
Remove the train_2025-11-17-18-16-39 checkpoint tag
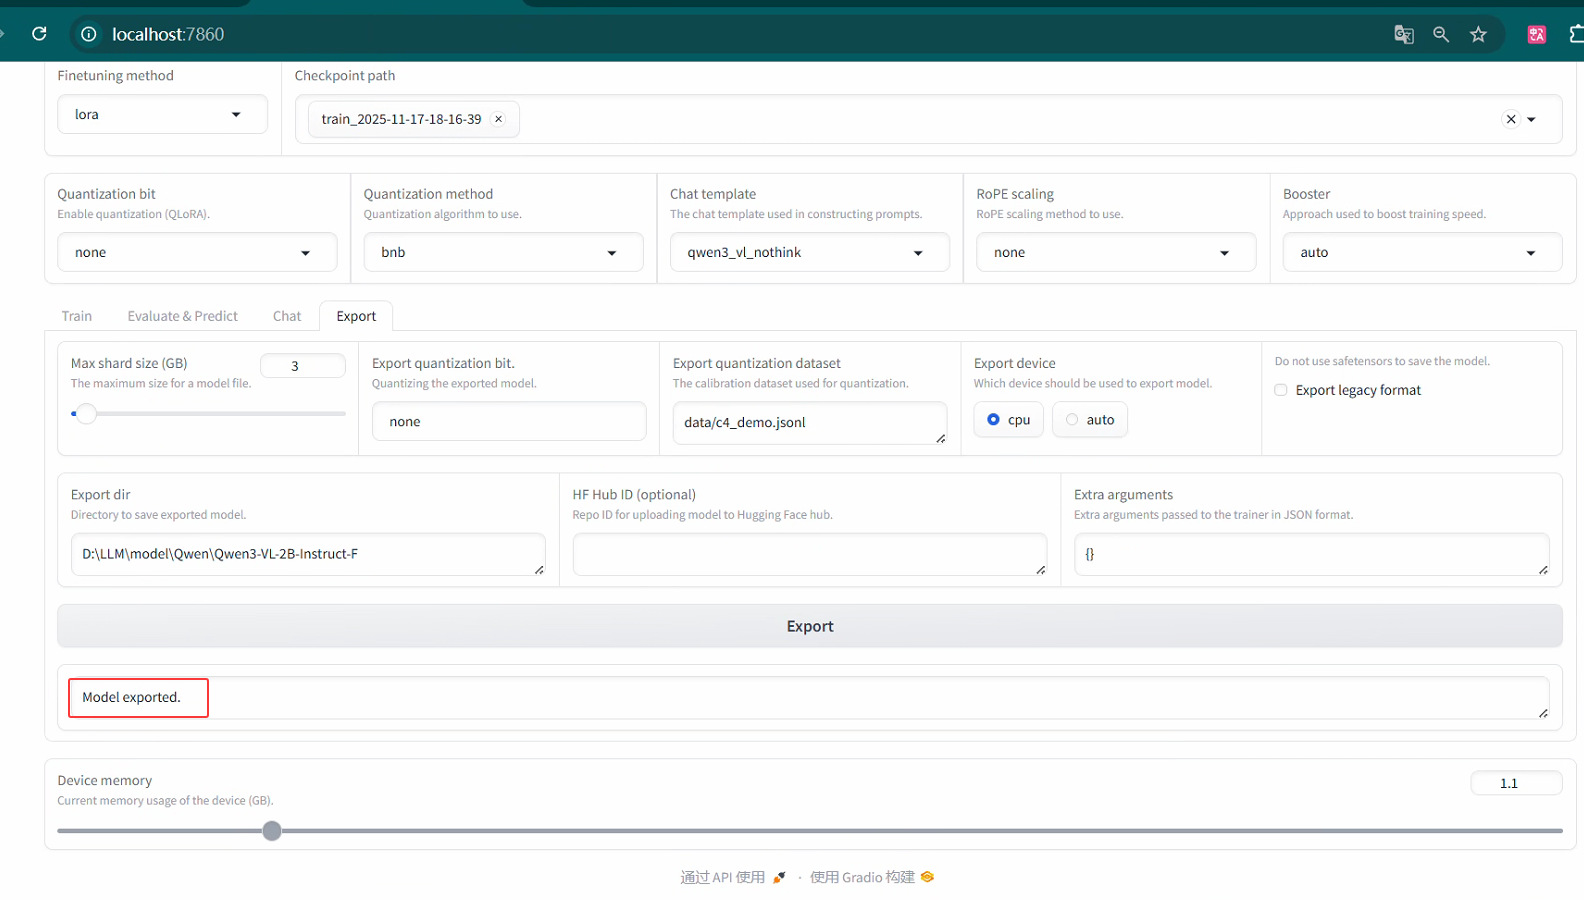click(x=498, y=119)
